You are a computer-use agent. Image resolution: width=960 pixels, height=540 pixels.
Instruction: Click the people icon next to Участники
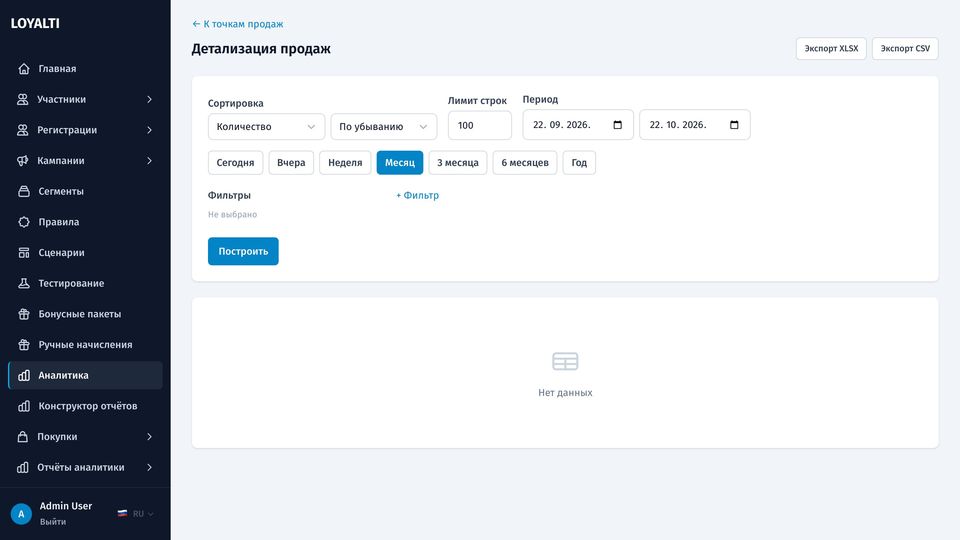(x=23, y=99)
